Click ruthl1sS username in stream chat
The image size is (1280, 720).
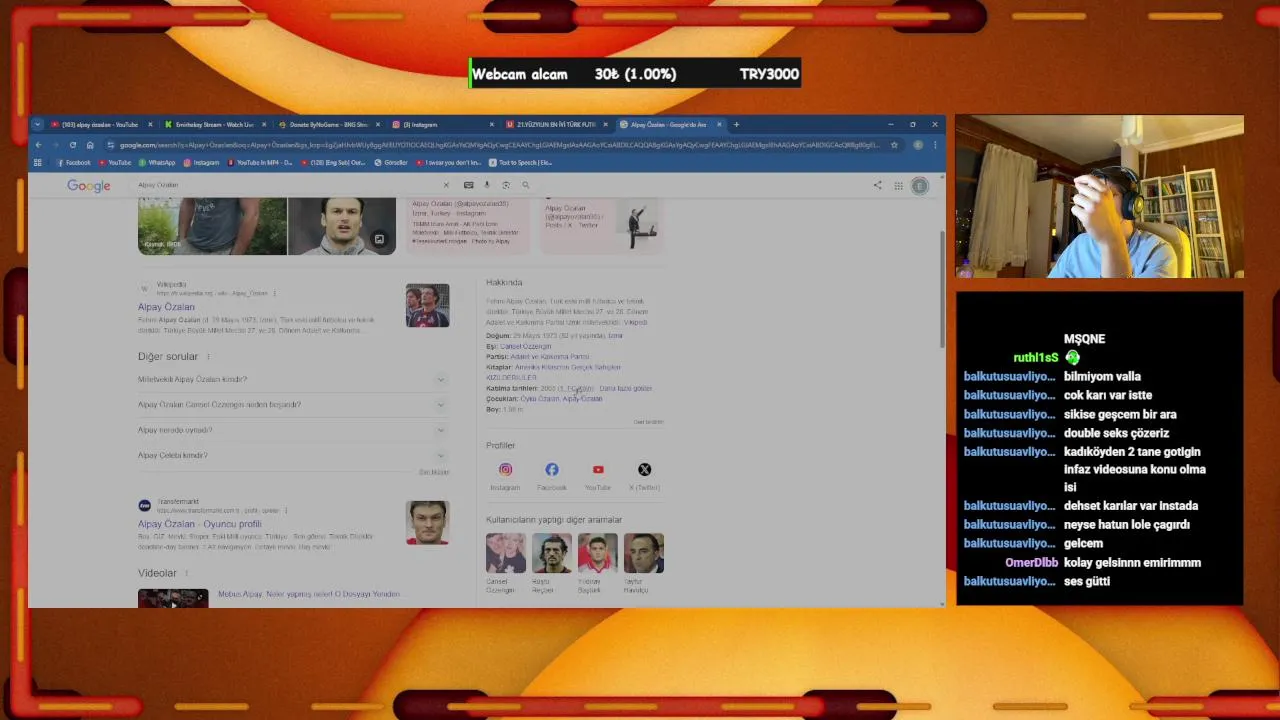click(x=1035, y=358)
